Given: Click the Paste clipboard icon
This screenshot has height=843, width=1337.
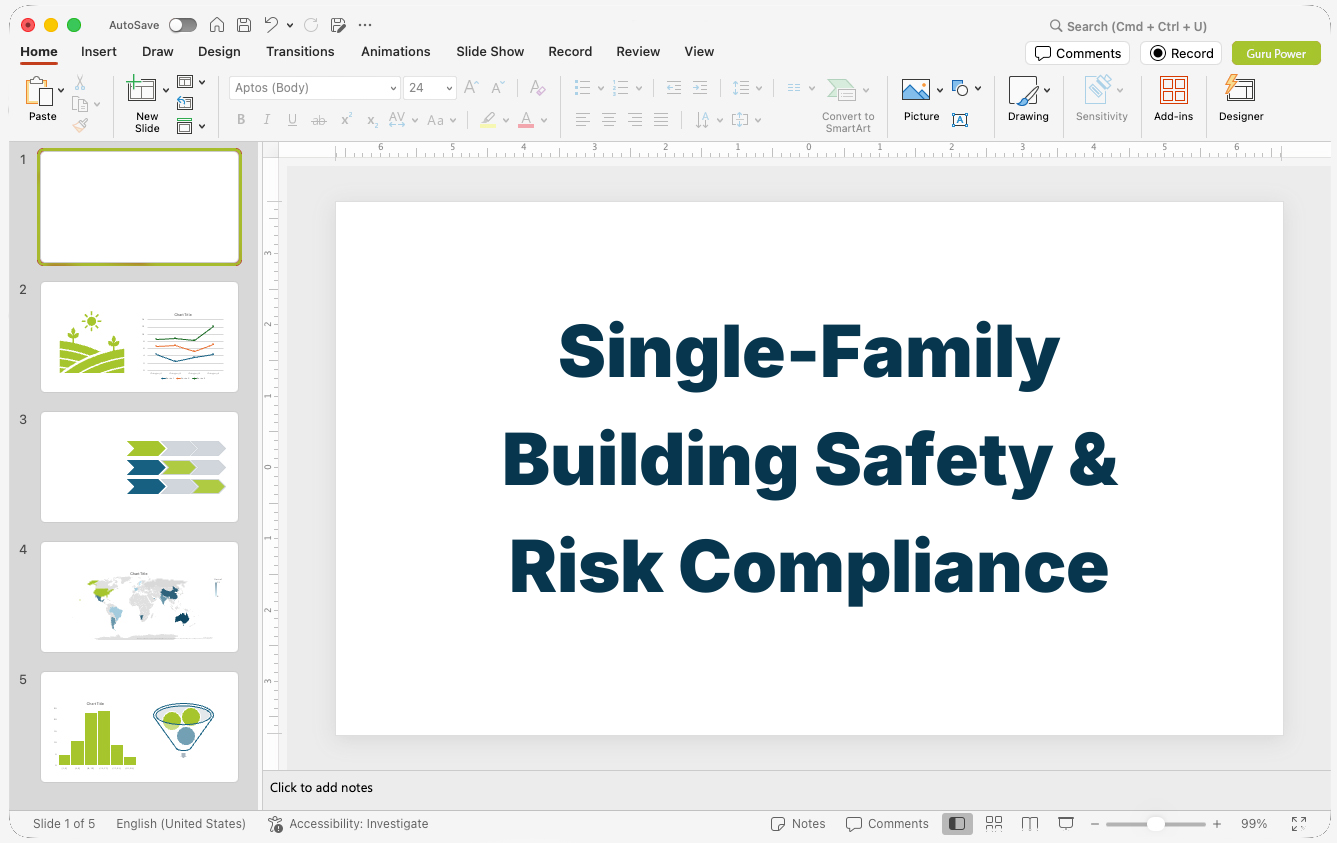Looking at the screenshot, I should (x=40, y=92).
